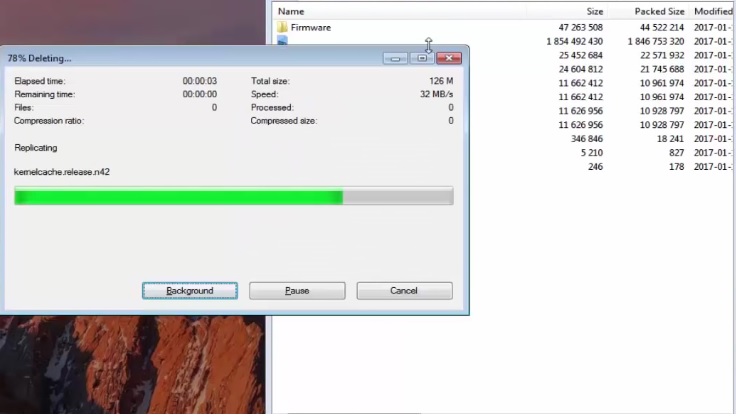Screen dimensions: 736x416
Task: Sort the list by Packed Size column
Action: [x=659, y=11]
